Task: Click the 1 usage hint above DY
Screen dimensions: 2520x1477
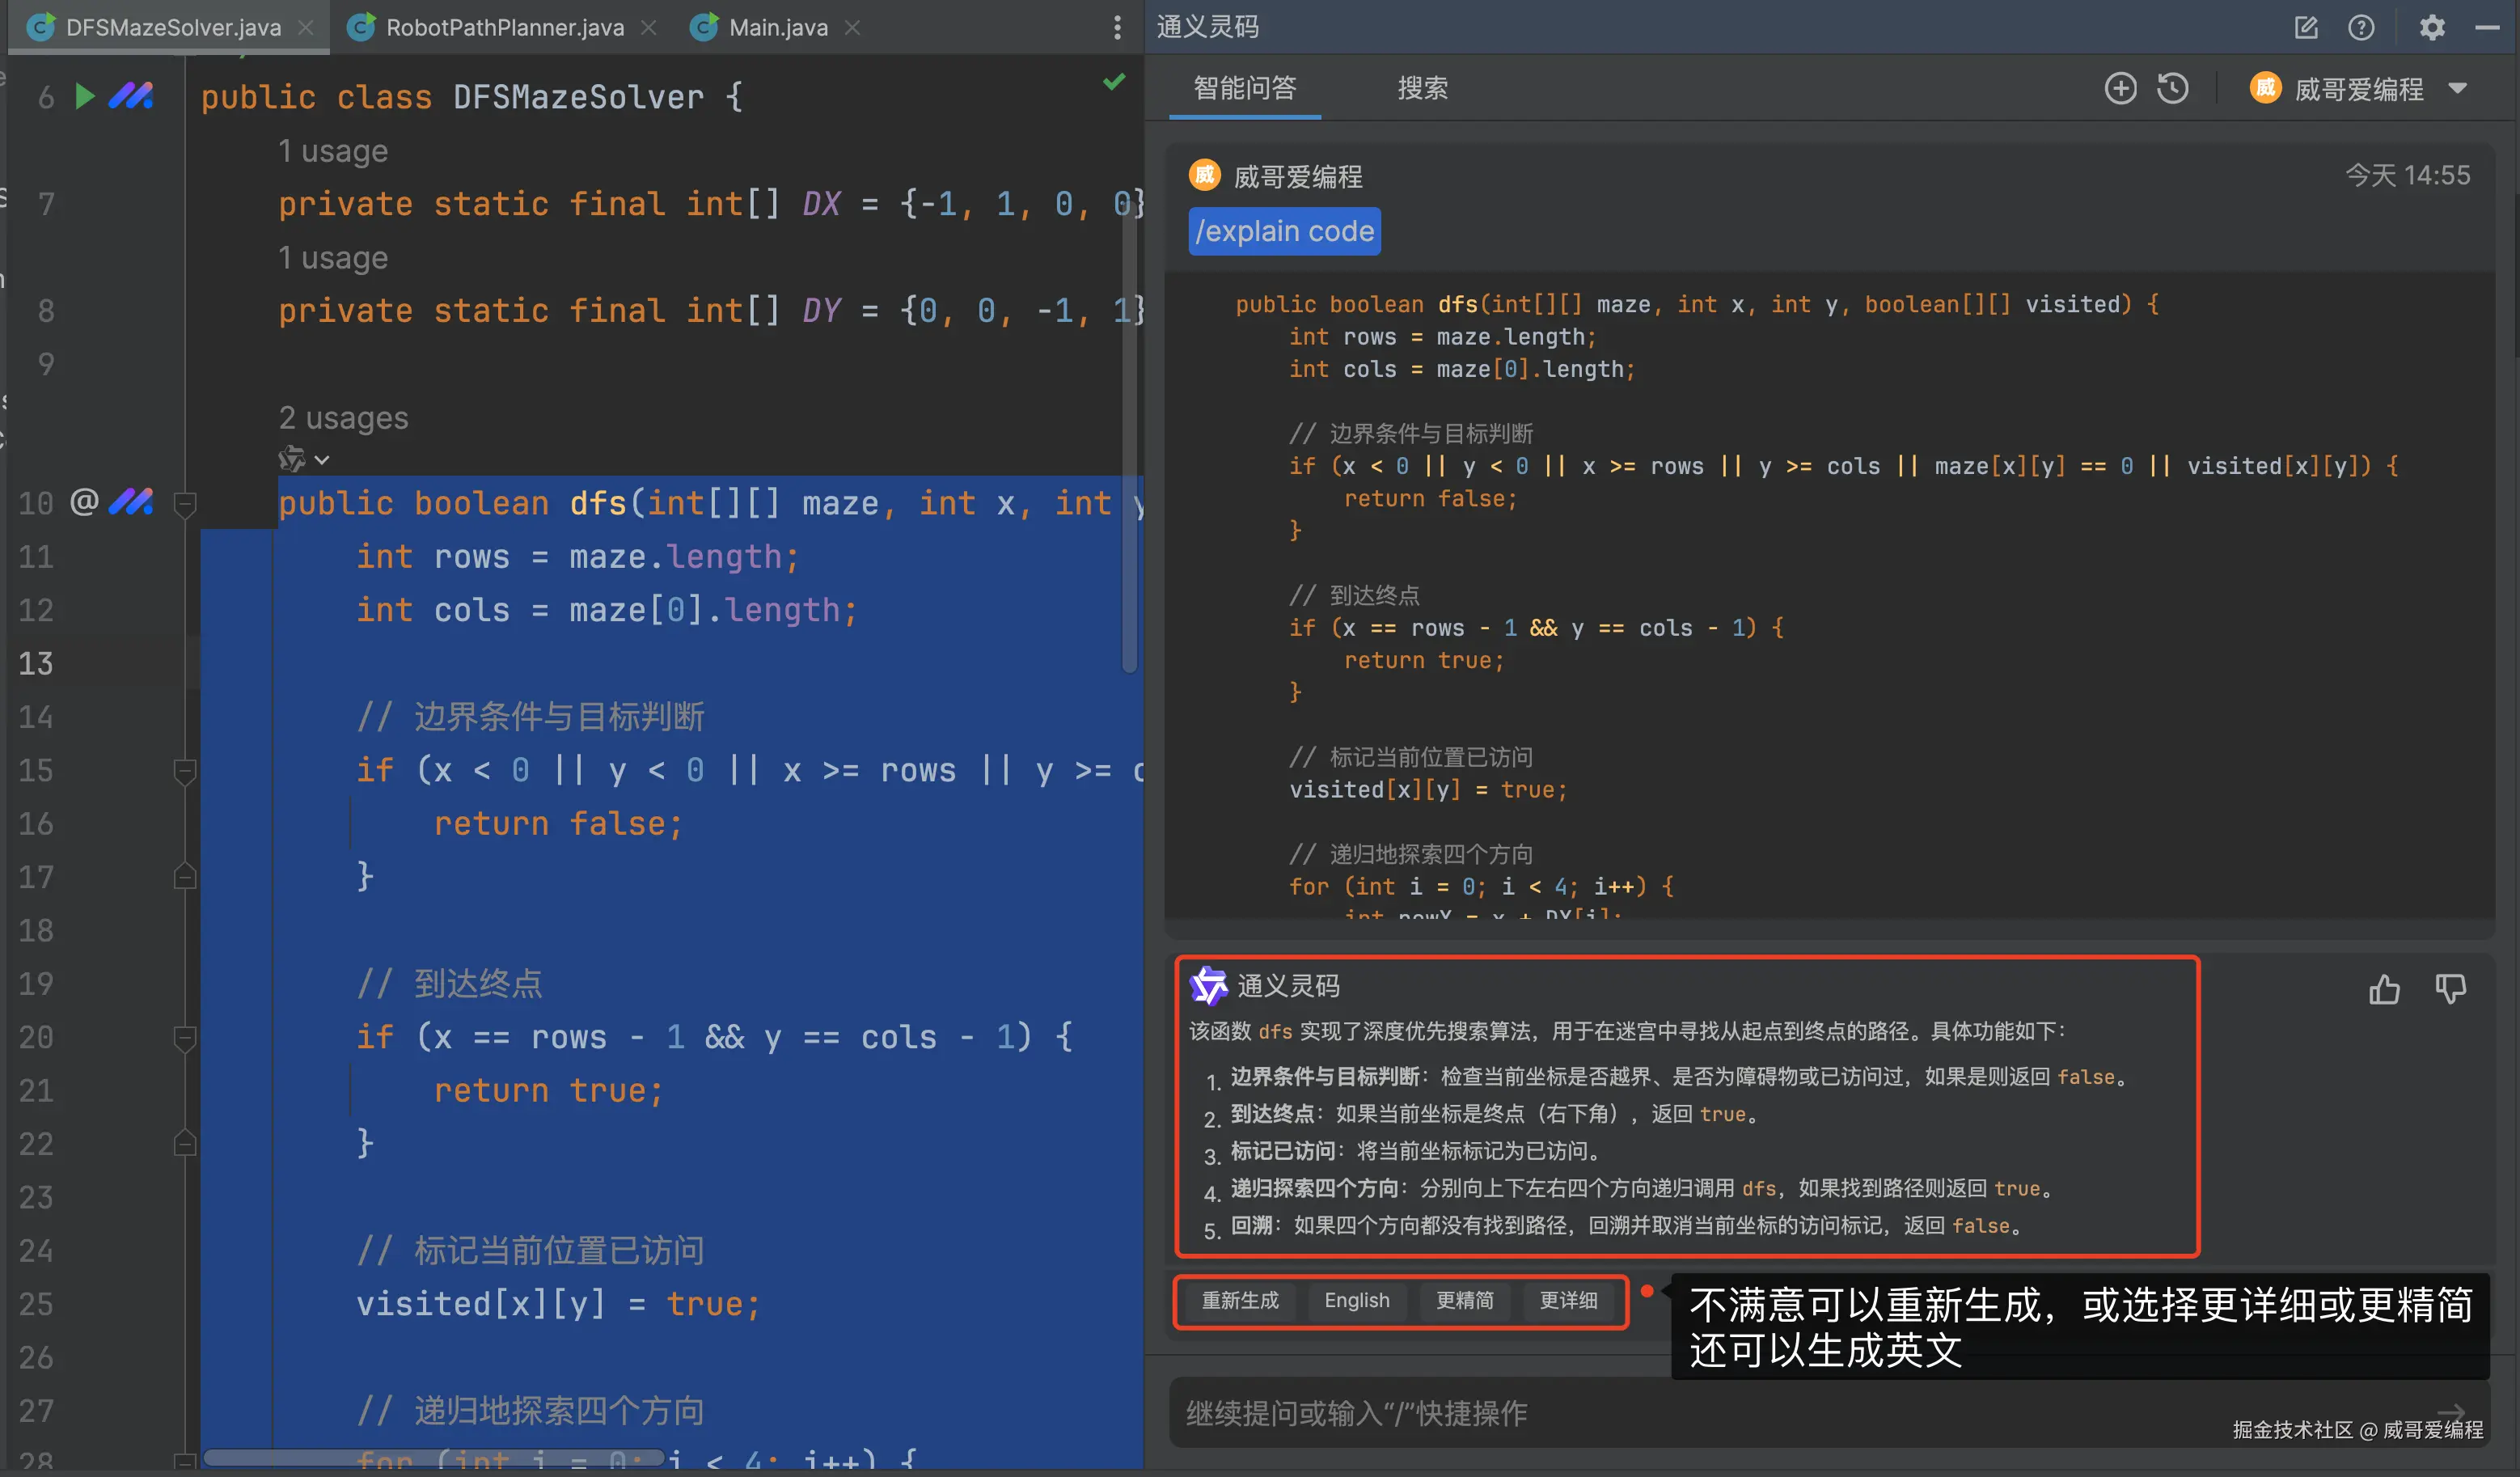Action: pyautogui.click(x=333, y=258)
